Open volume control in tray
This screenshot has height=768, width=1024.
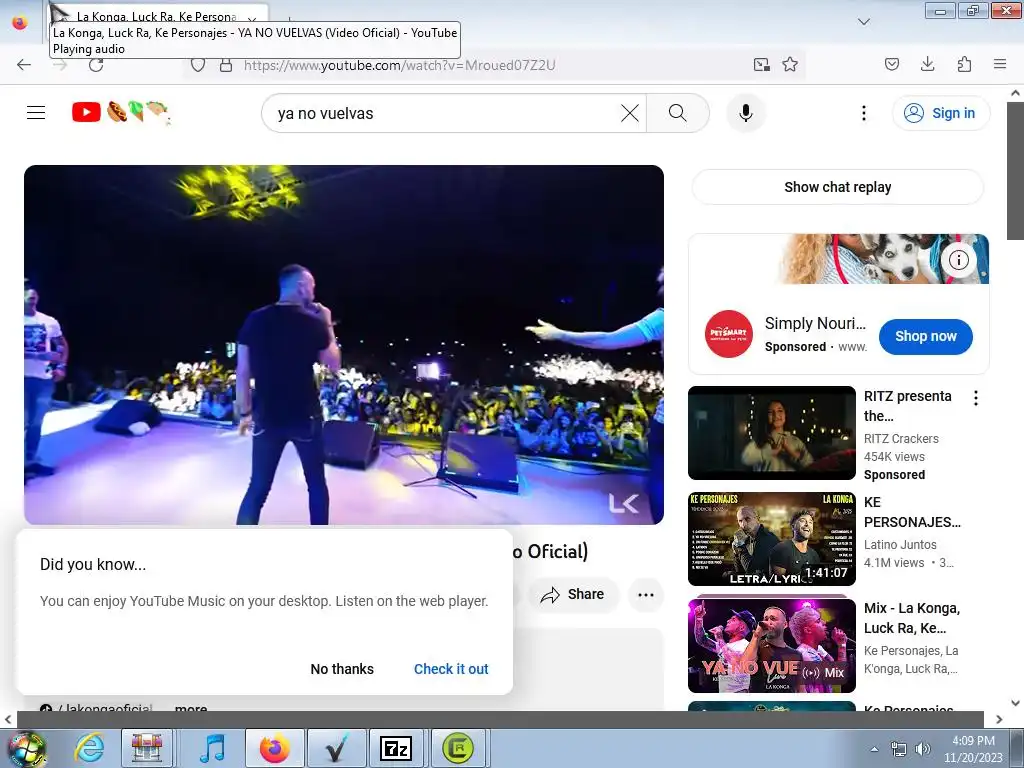coord(923,749)
